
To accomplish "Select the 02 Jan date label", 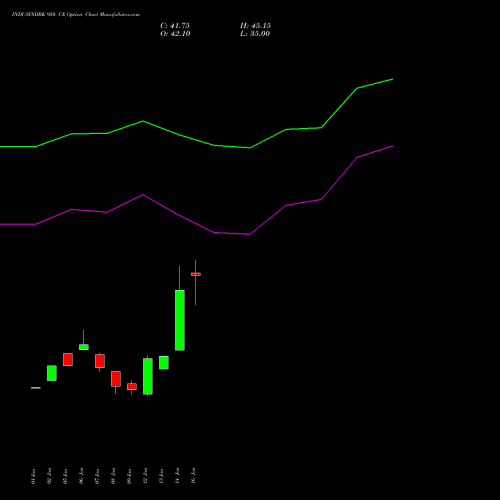I will tap(49, 476).
